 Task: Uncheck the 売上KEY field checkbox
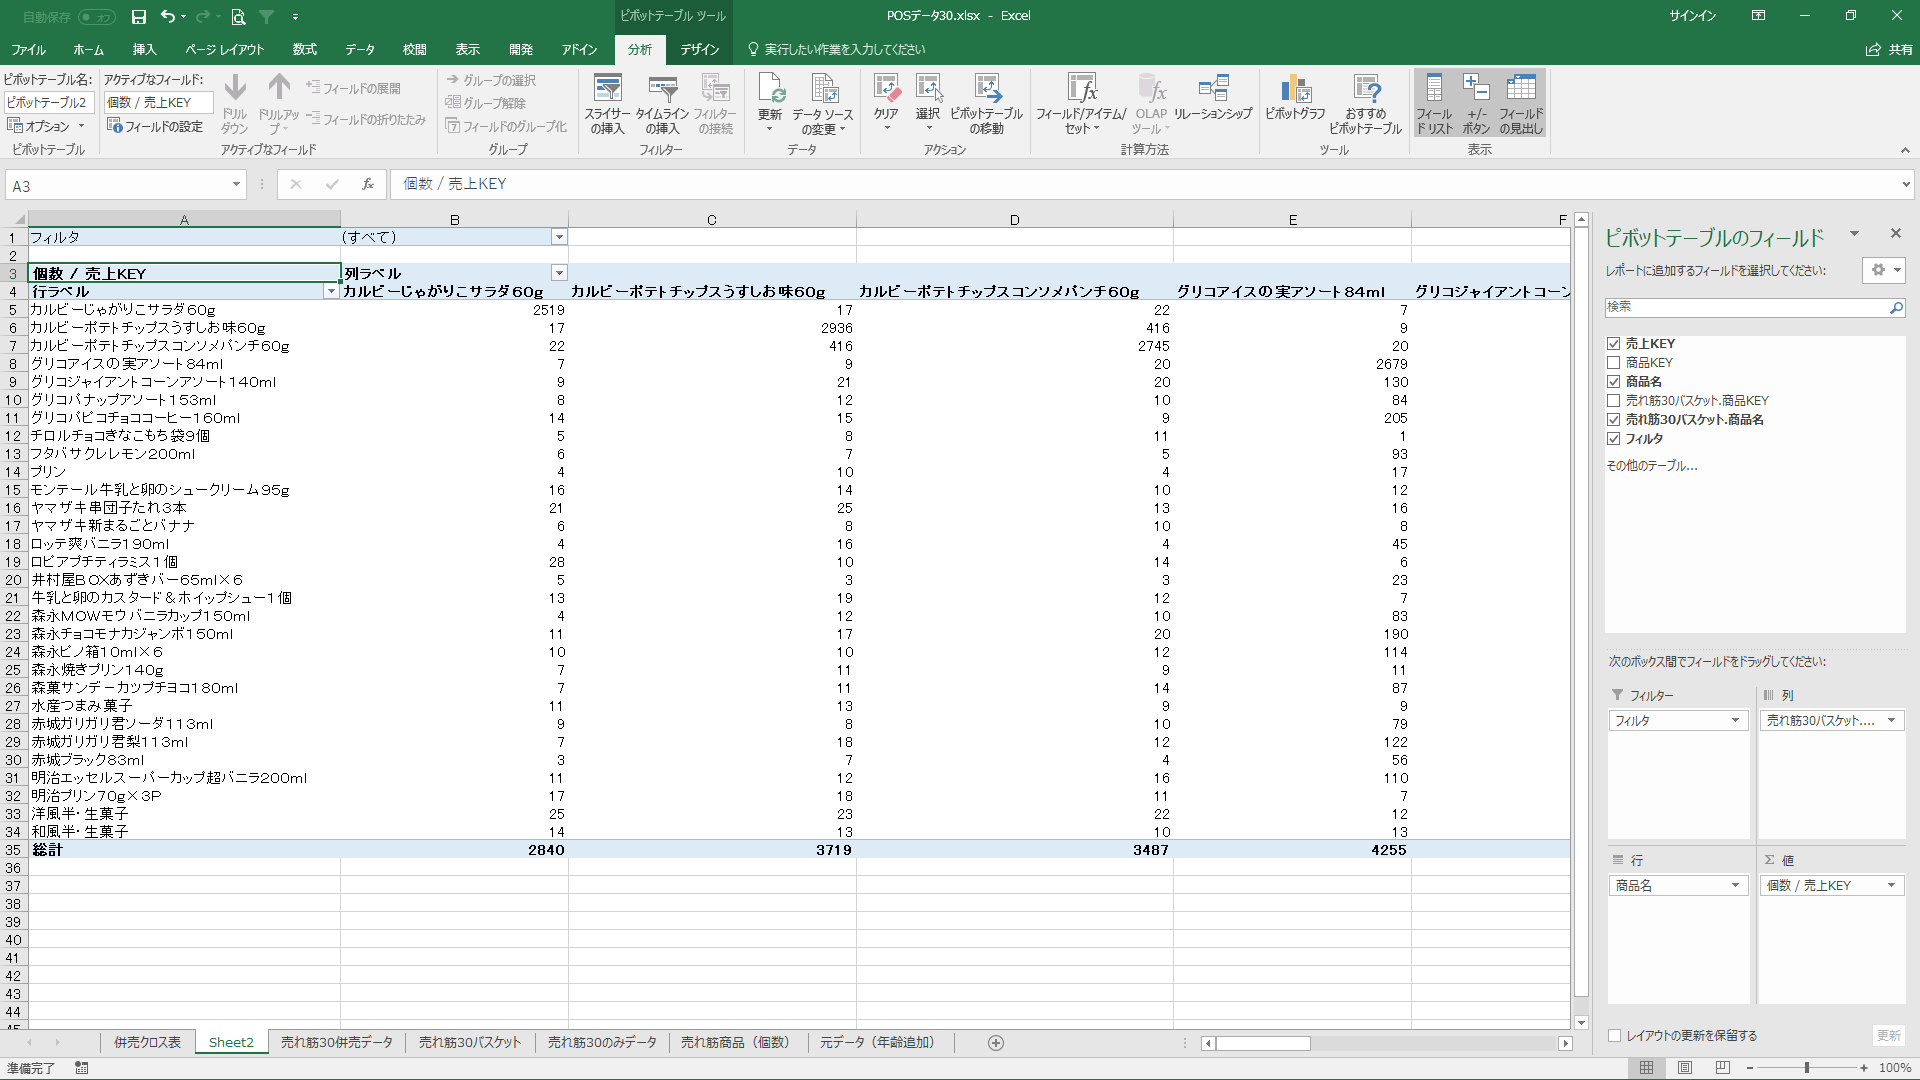pyautogui.click(x=1613, y=344)
